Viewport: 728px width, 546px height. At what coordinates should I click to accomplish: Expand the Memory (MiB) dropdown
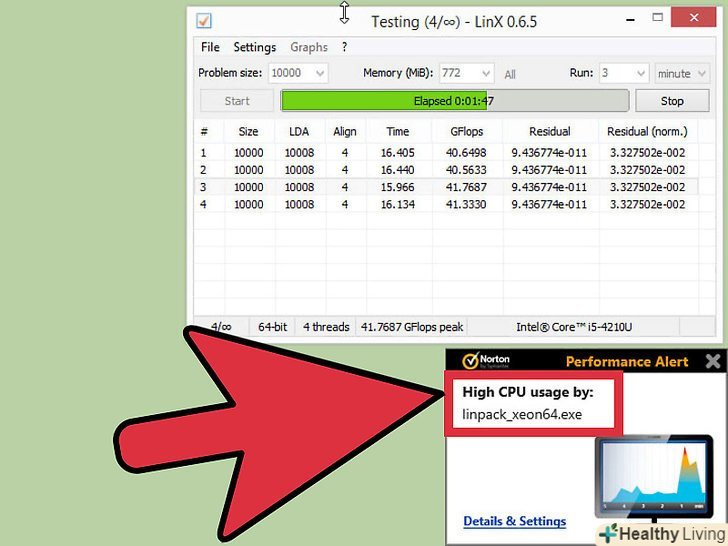click(x=486, y=73)
